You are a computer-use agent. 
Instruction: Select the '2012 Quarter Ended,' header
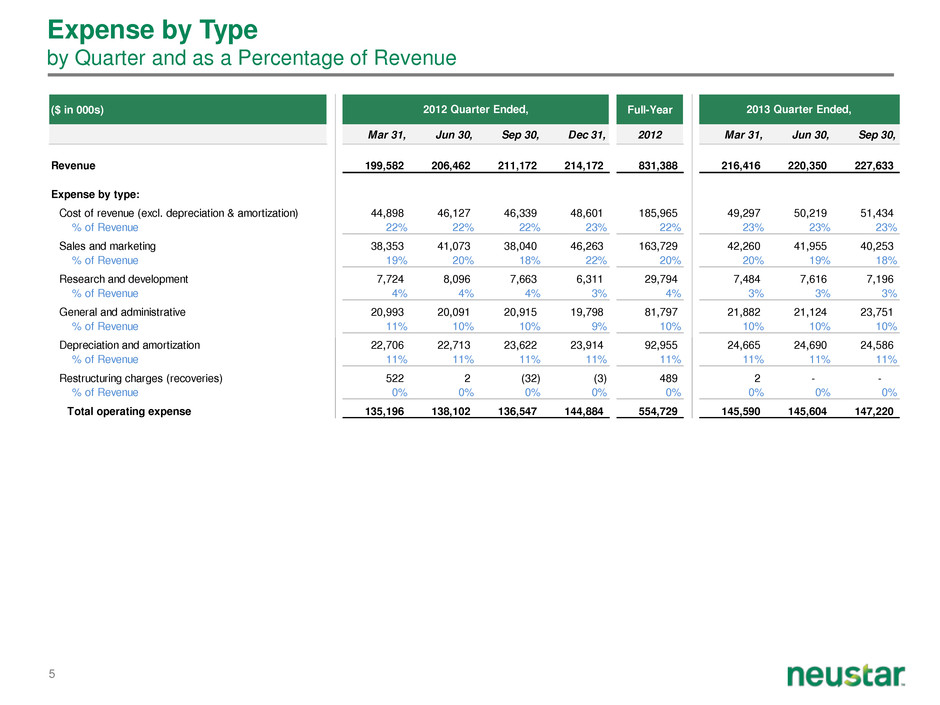point(475,109)
